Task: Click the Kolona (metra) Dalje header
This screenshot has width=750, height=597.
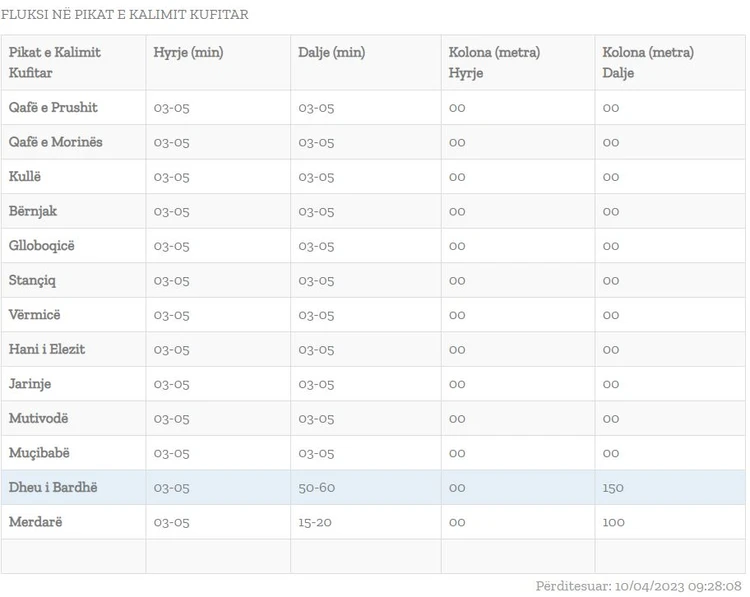Action: 648,62
